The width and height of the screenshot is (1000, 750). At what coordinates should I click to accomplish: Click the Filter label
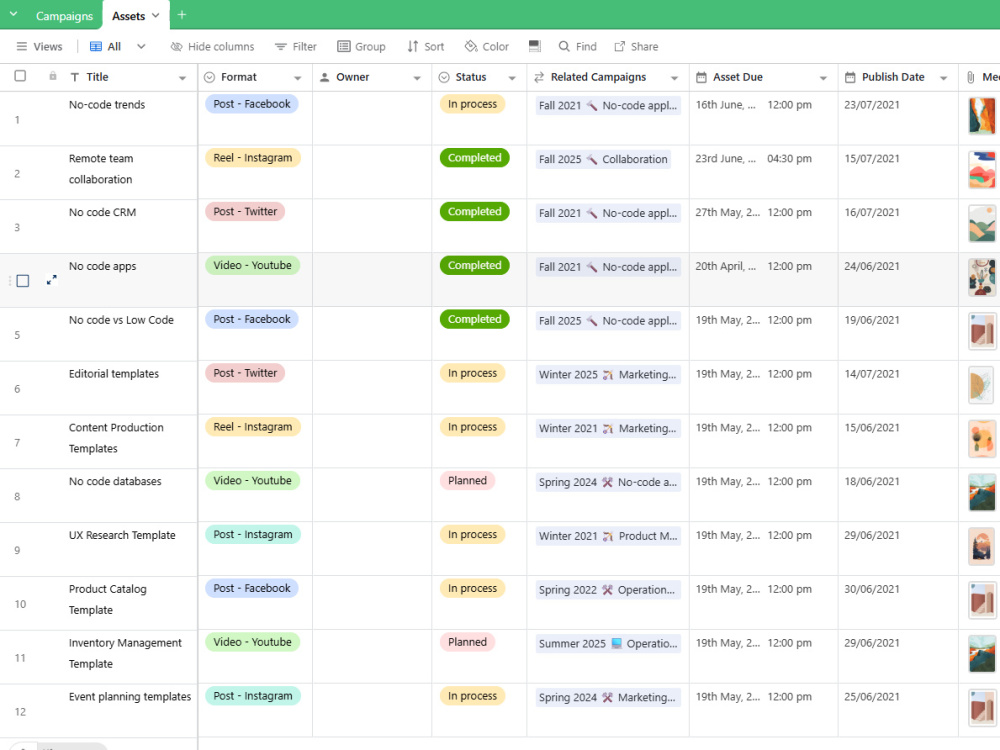(x=304, y=47)
